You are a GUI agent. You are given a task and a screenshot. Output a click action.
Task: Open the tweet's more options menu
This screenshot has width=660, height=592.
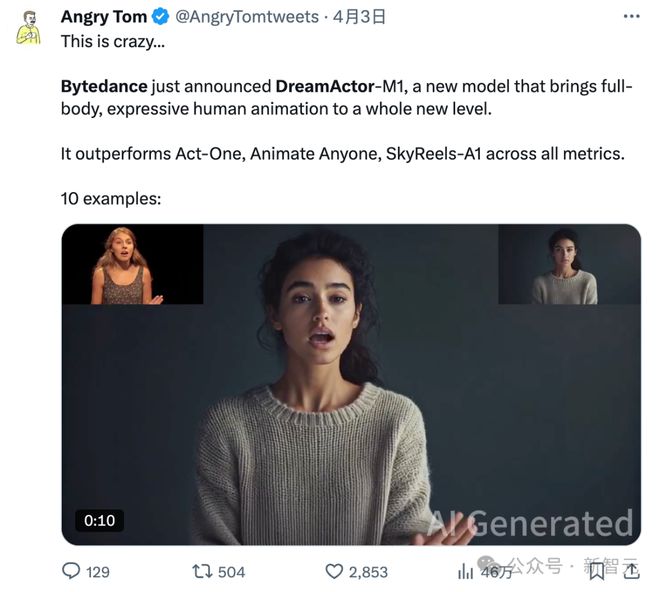(x=631, y=17)
